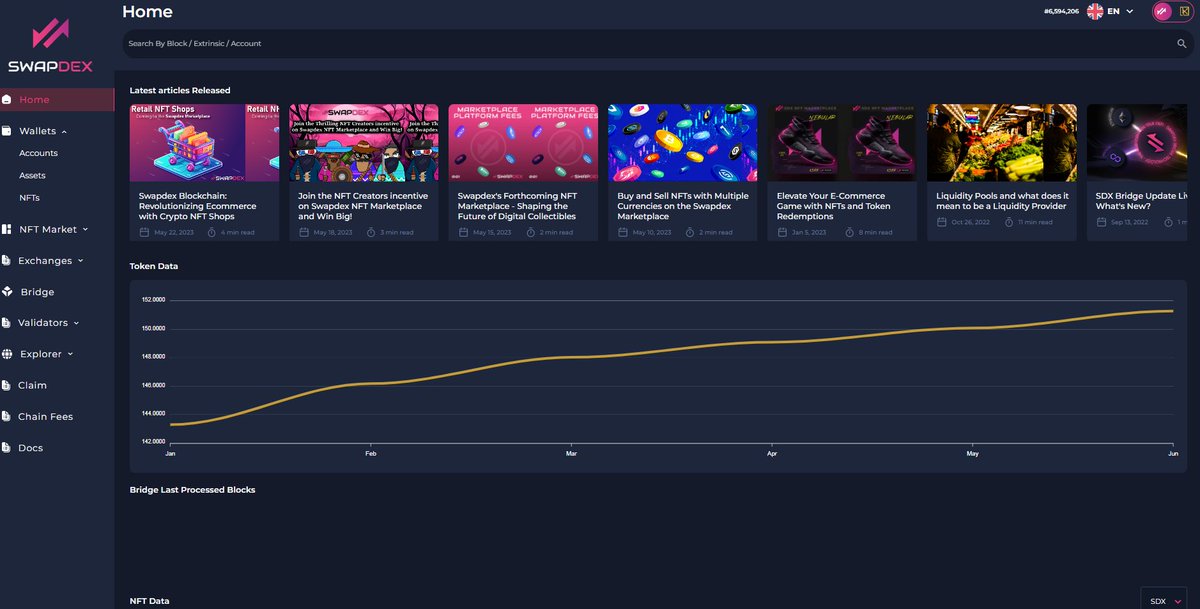Click the Claim sidebar icon
Screen dimensions: 1200x609
click(x=7, y=385)
